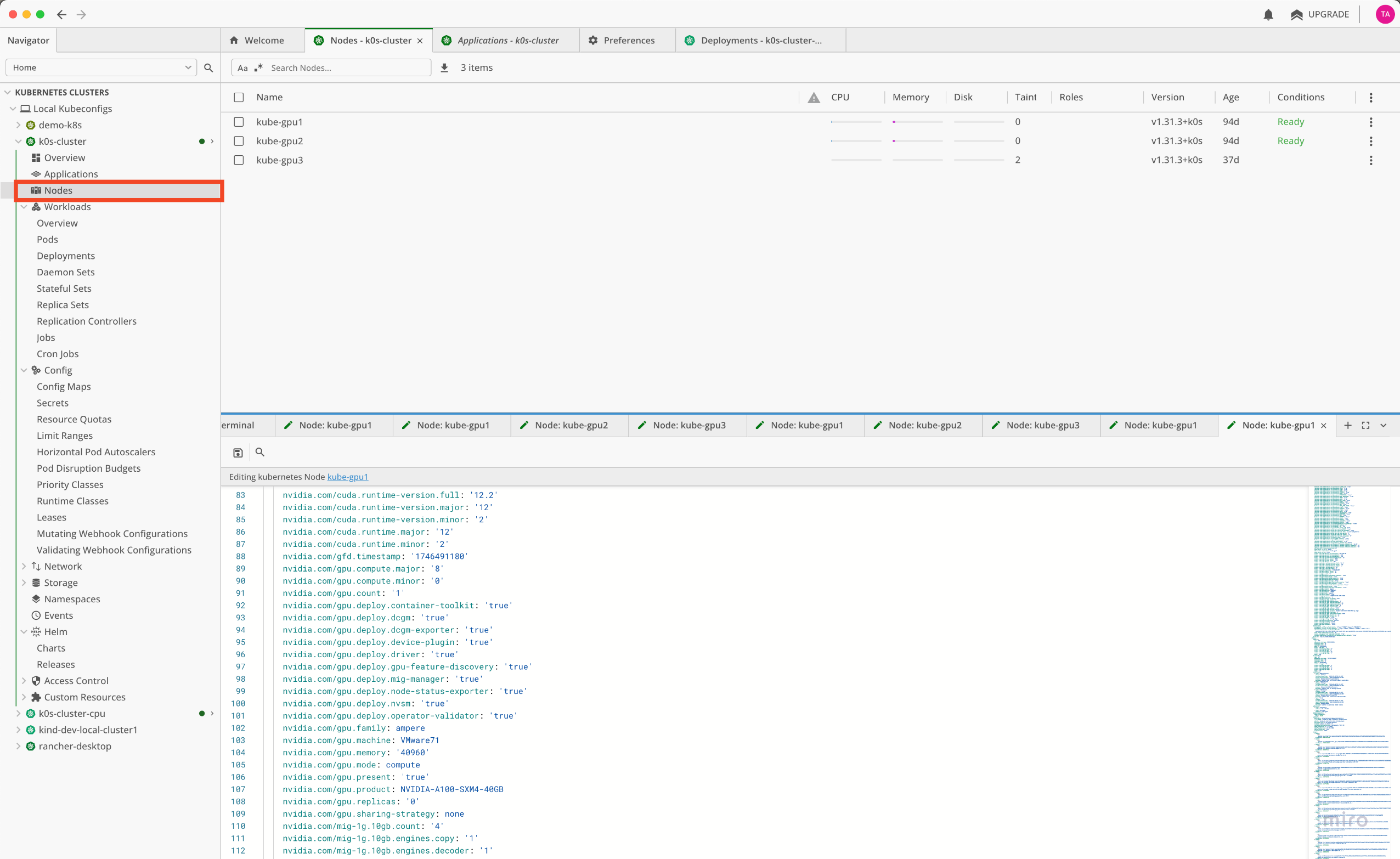Open Applications in the navigator

click(x=71, y=174)
